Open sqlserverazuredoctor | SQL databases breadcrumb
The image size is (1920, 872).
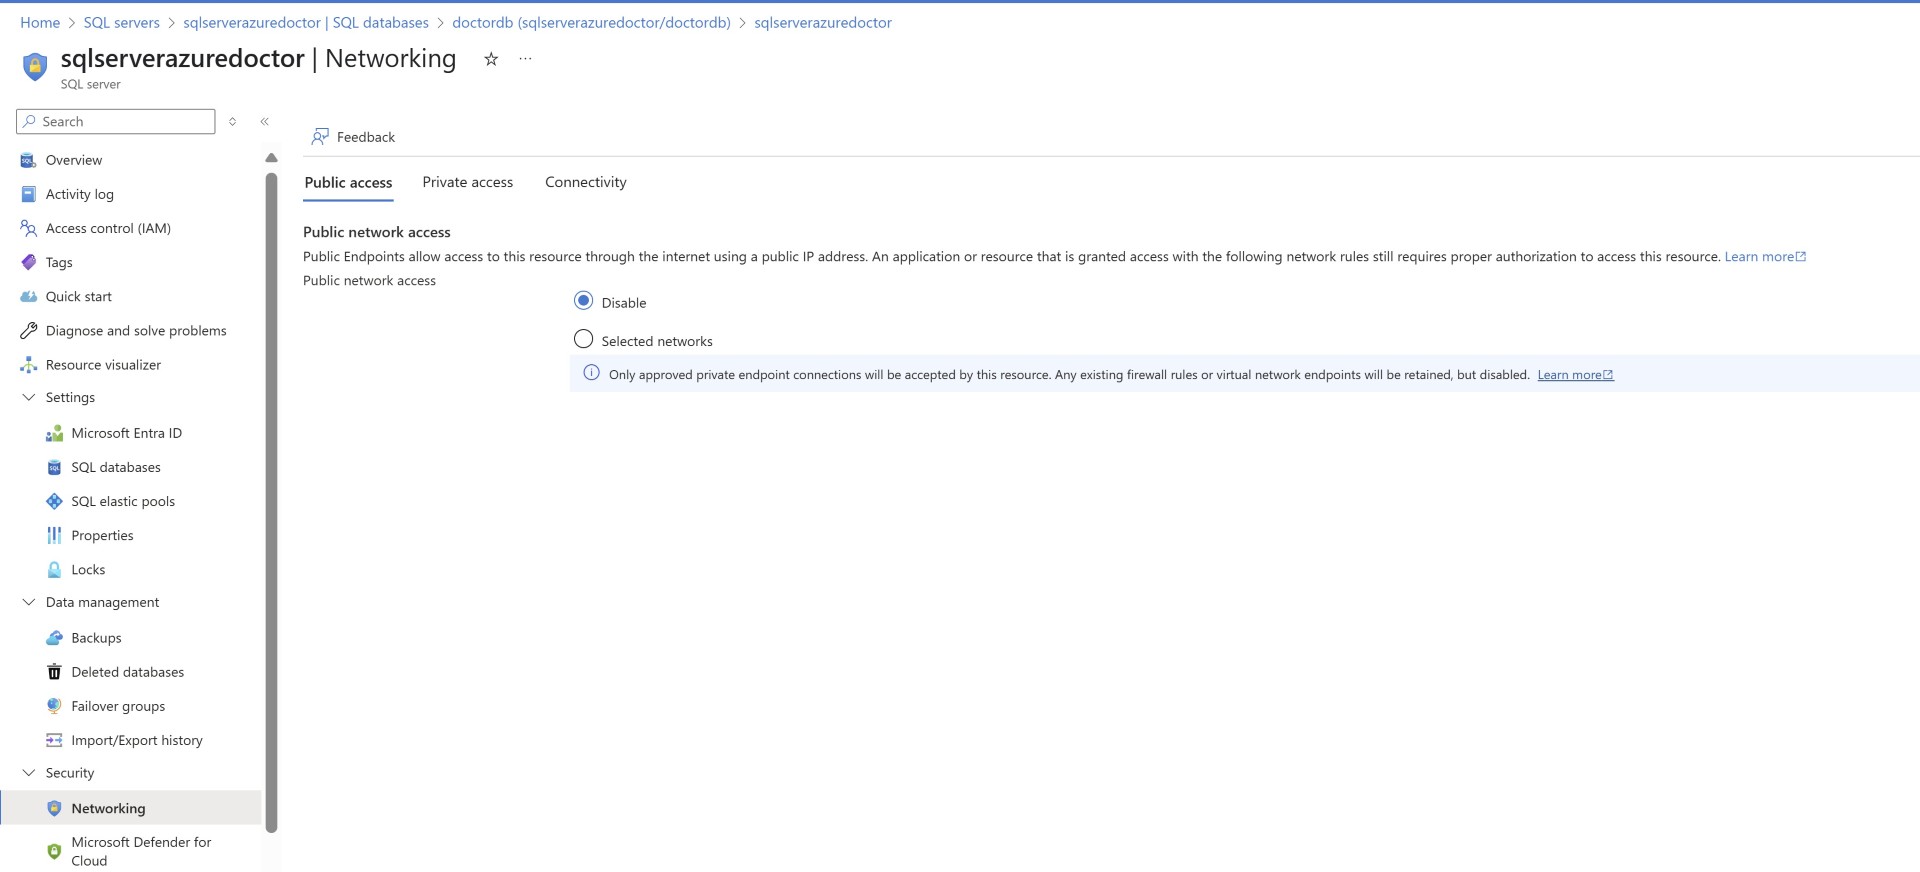(x=306, y=22)
